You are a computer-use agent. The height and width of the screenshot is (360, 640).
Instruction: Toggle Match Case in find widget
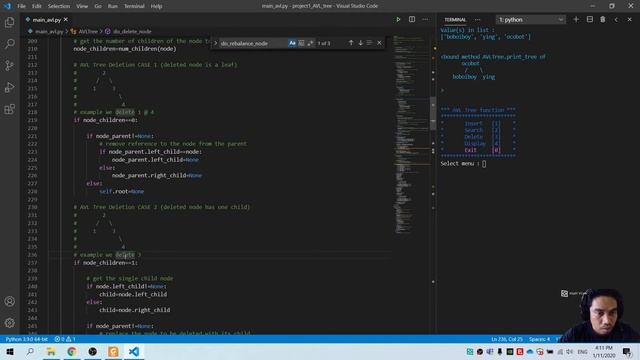pyautogui.click(x=292, y=43)
